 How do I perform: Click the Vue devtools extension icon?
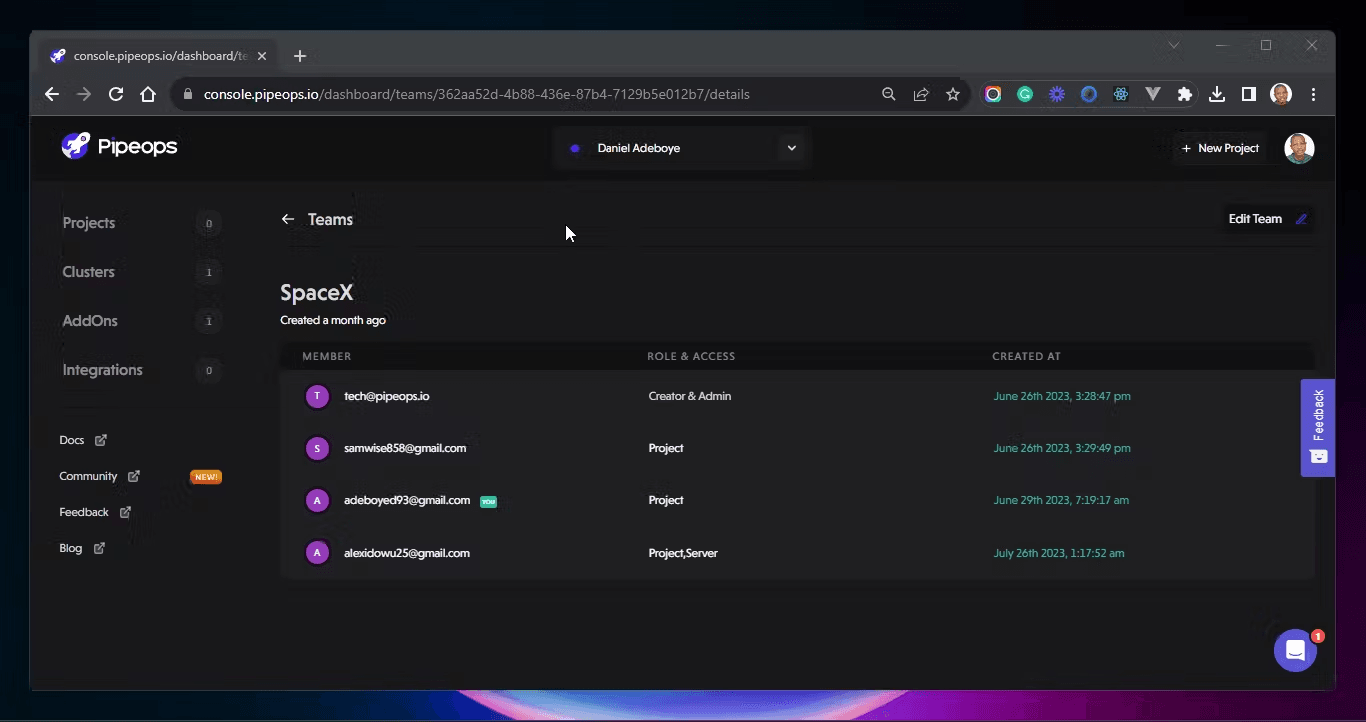[x=1153, y=94]
